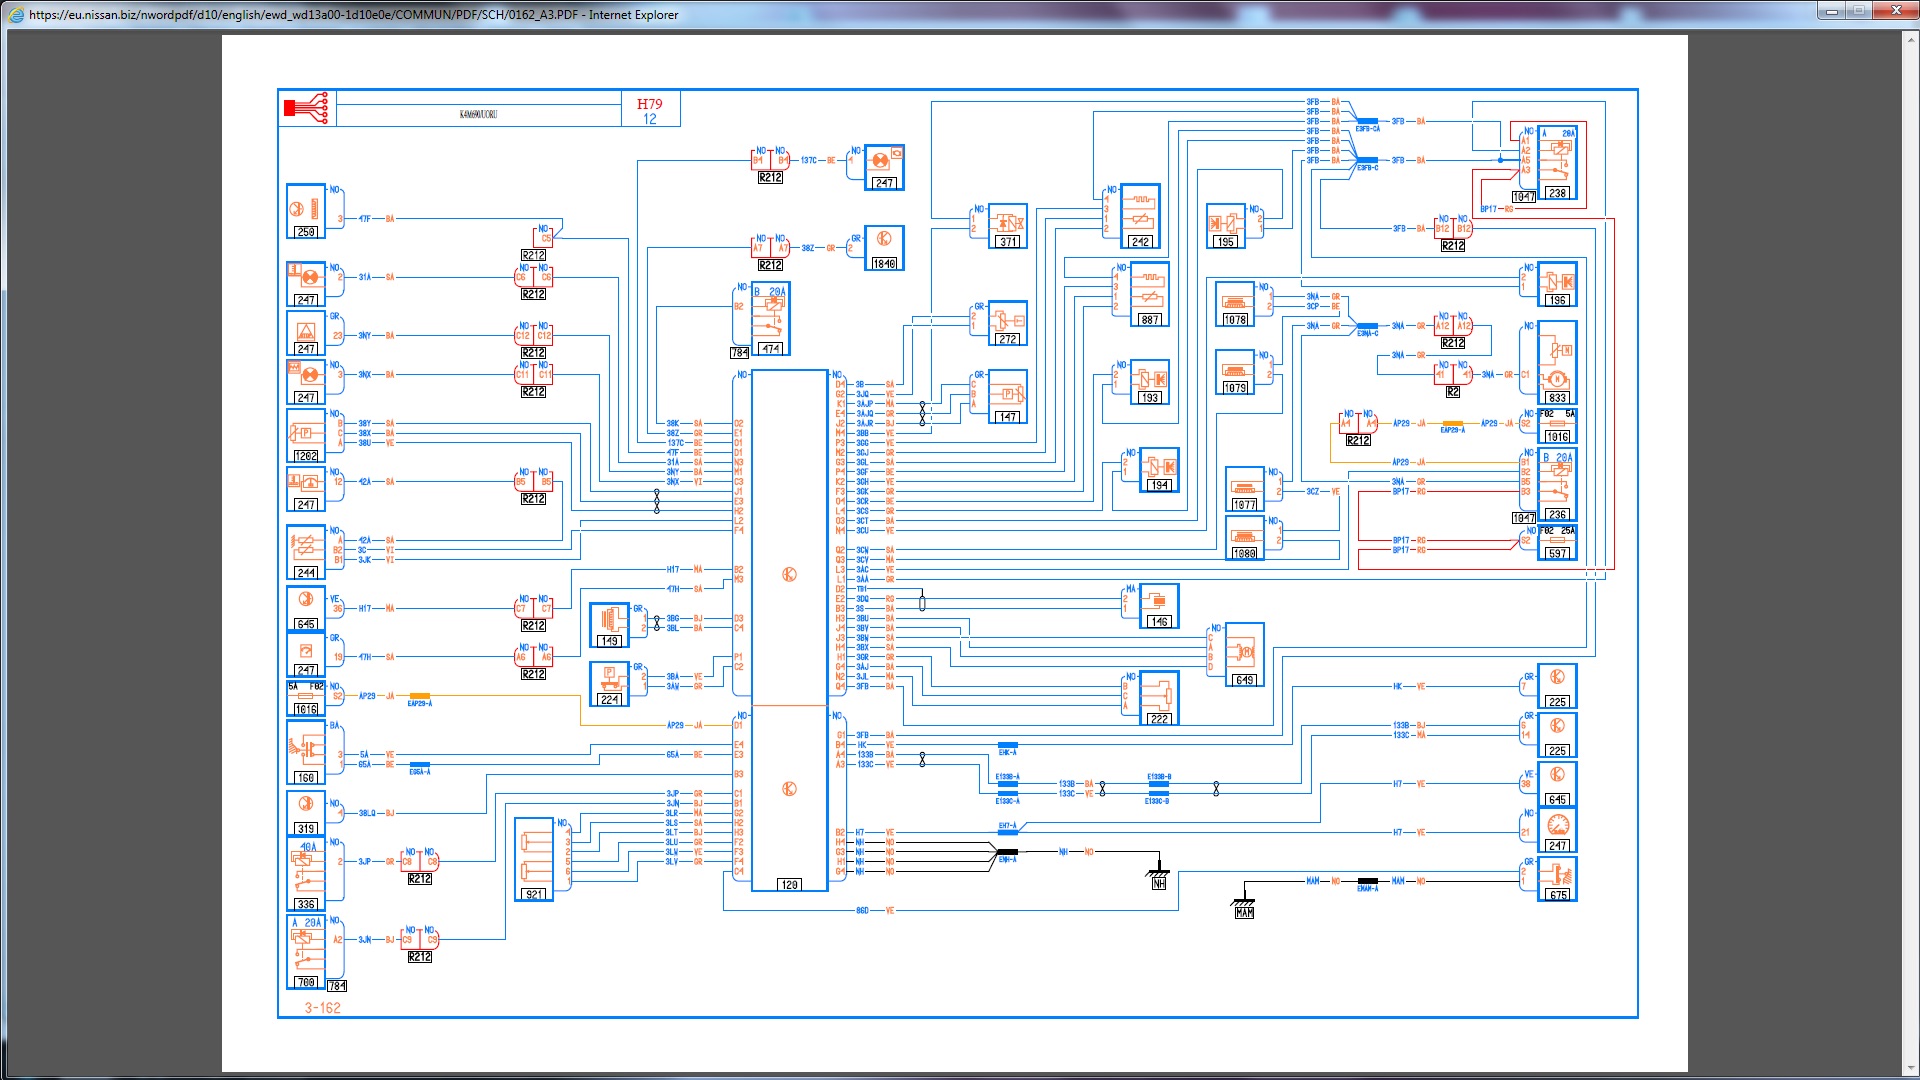
Task: Select injector component 195
Action: [x=1226, y=226]
